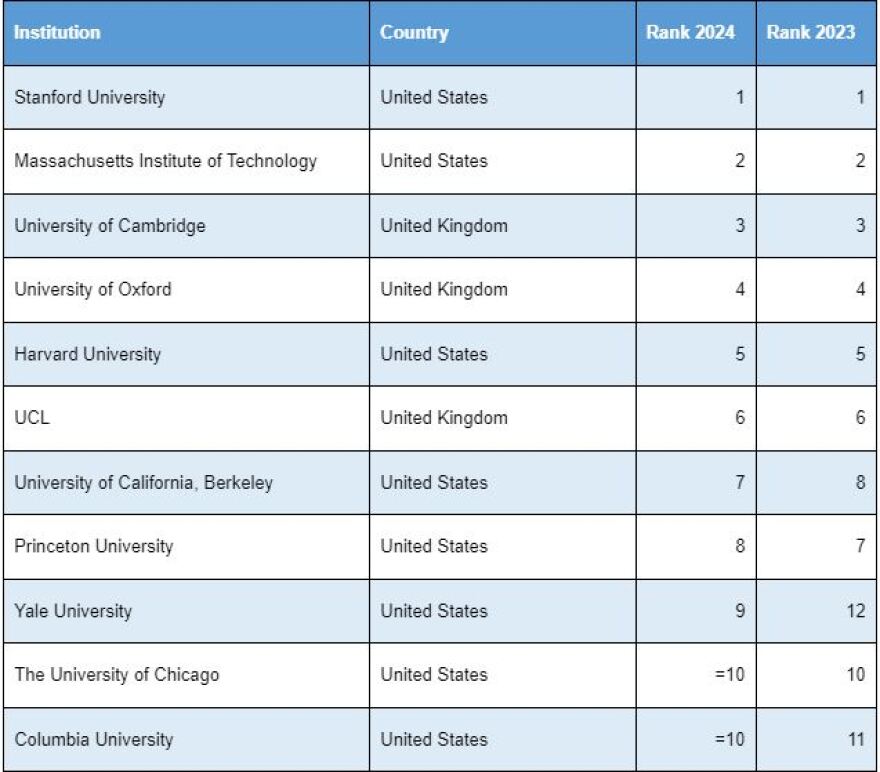Image resolution: width=880 pixels, height=772 pixels.
Task: Click UCL's United Kingdom country cell
Action: [x=444, y=418]
